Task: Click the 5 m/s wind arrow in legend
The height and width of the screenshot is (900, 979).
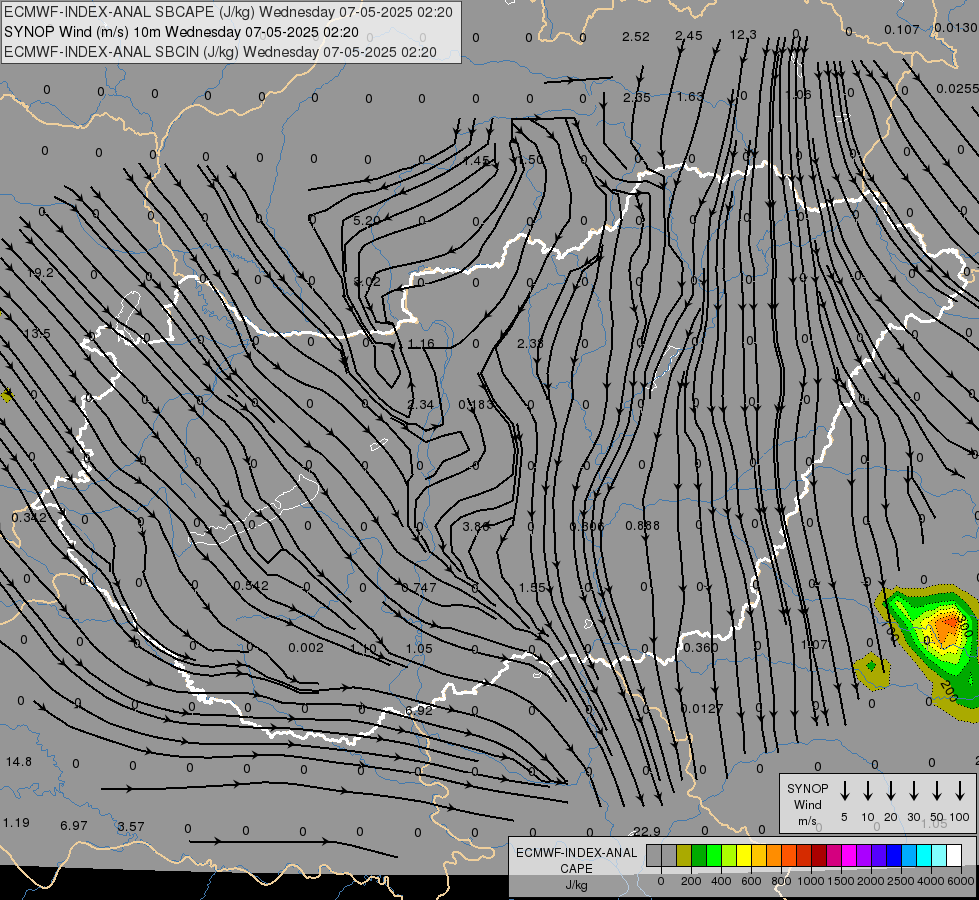Action: 844,791
